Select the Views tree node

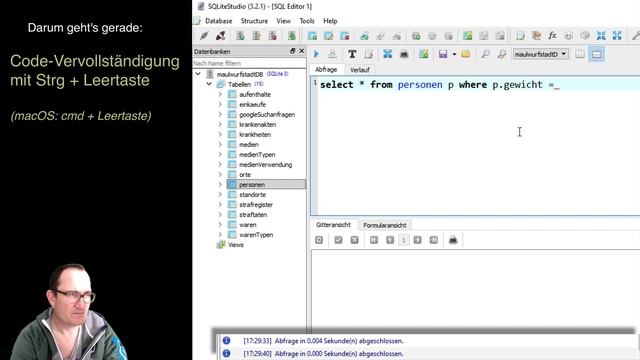[236, 245]
